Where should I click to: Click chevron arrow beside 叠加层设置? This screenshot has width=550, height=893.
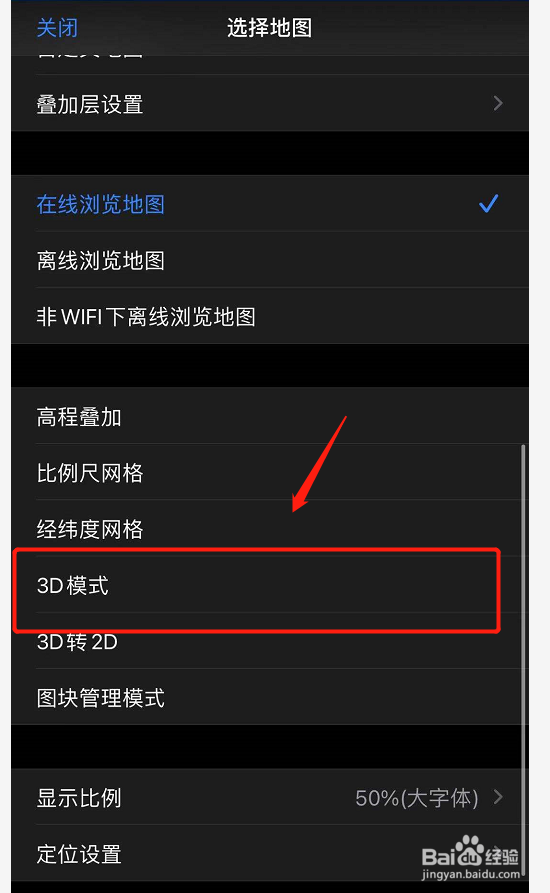[x=498, y=103]
